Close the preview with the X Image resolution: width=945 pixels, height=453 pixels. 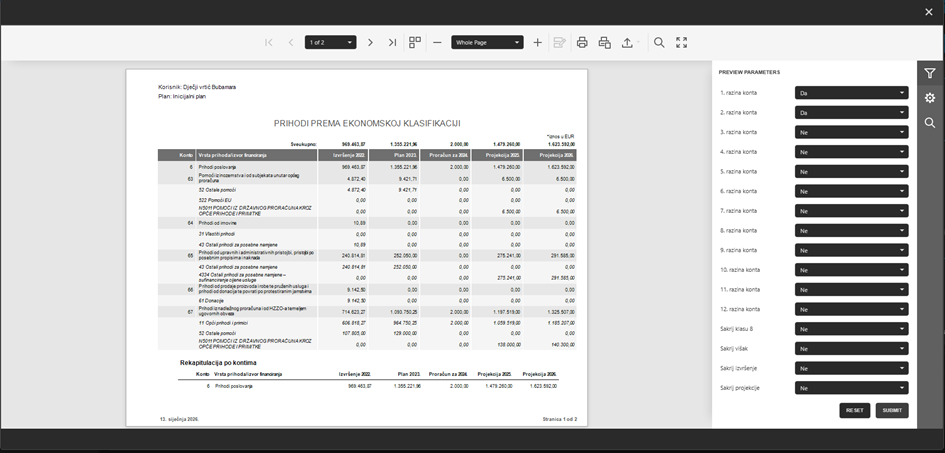coord(929,12)
